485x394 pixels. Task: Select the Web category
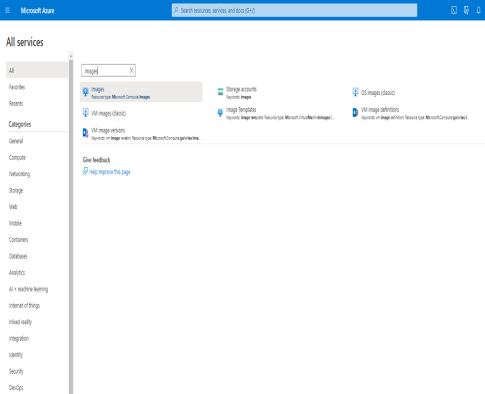13,207
